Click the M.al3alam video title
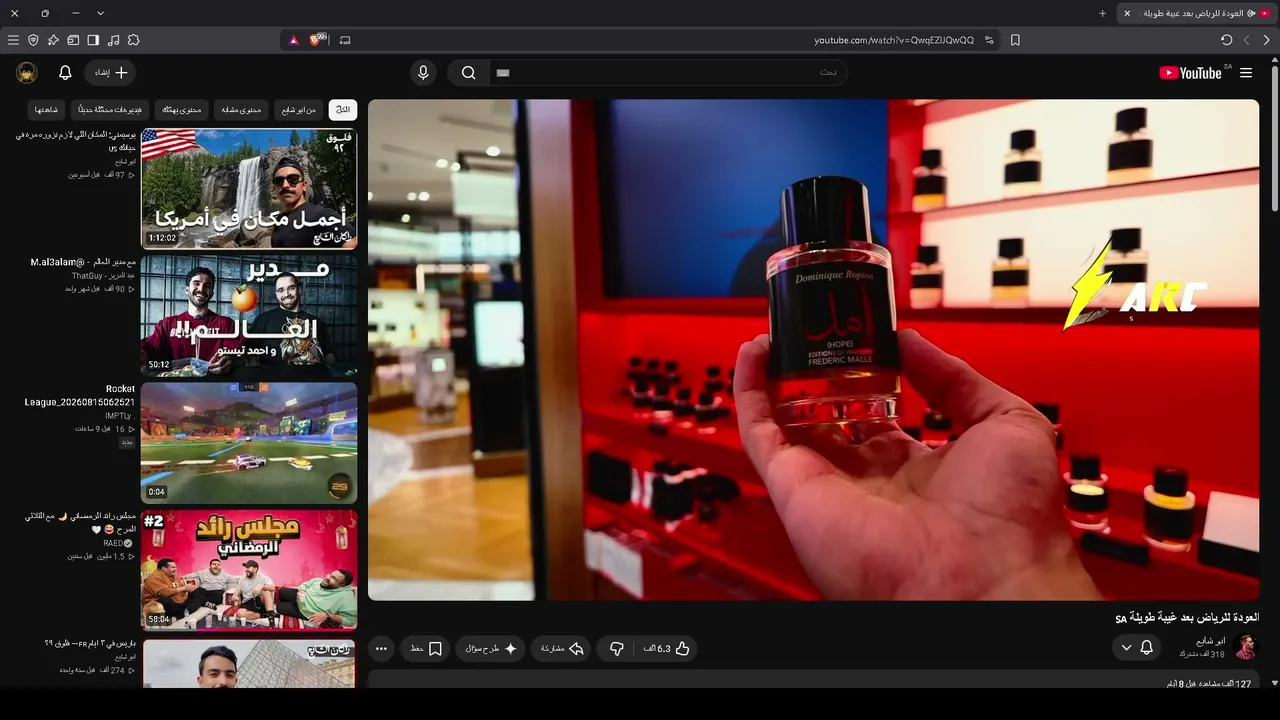The height and width of the screenshot is (720, 1280). coord(83,262)
